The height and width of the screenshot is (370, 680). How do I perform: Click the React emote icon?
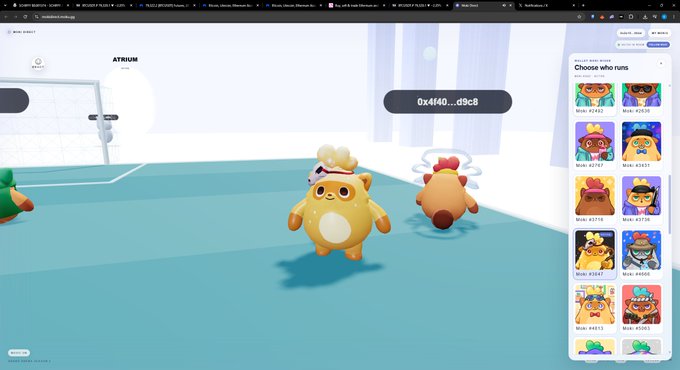point(38,63)
